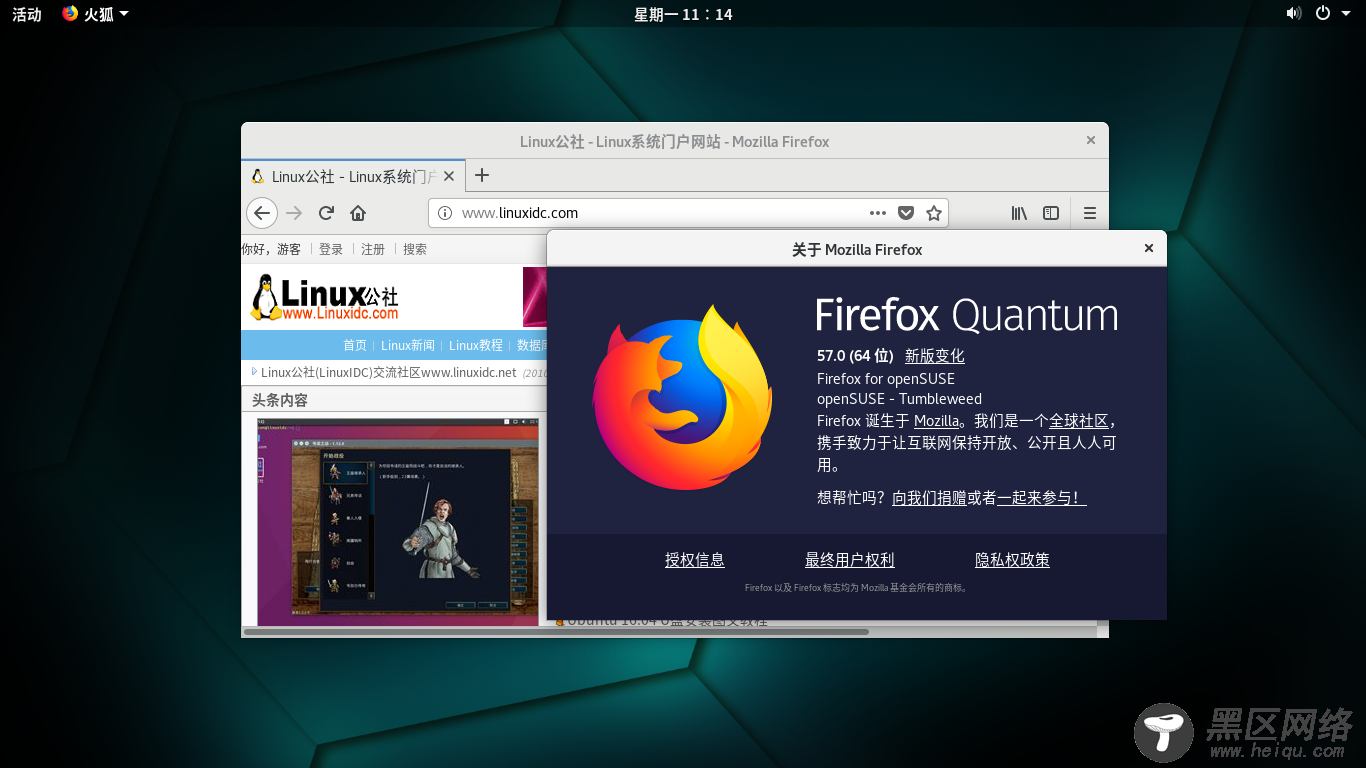Open the 全球社区 global community link
1366x768 pixels.
coord(1079,421)
